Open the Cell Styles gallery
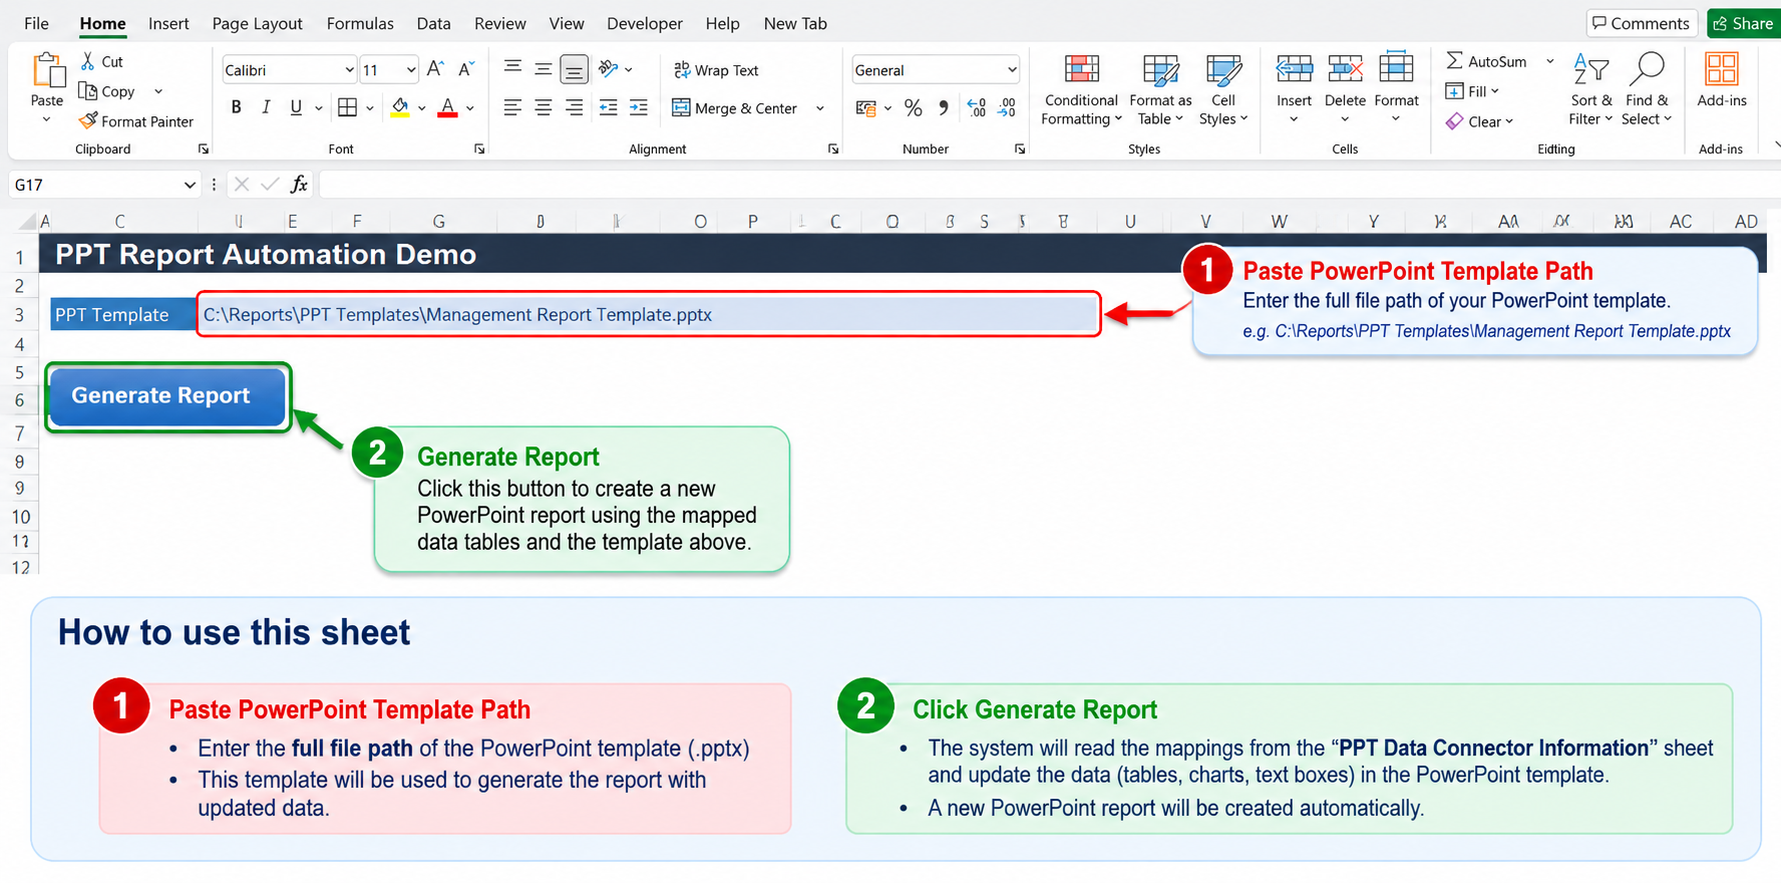Screen dimensions: 1781x883 [x=1223, y=90]
